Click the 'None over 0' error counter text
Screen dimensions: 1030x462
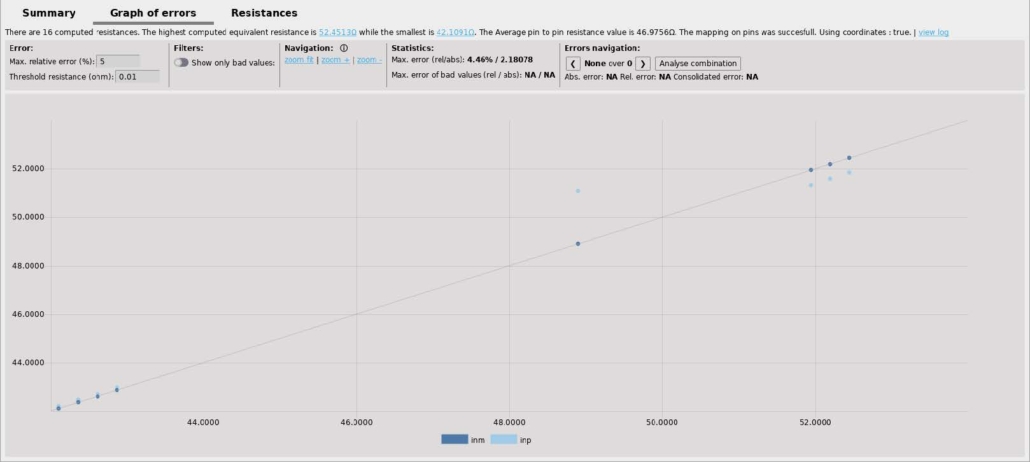click(608, 64)
